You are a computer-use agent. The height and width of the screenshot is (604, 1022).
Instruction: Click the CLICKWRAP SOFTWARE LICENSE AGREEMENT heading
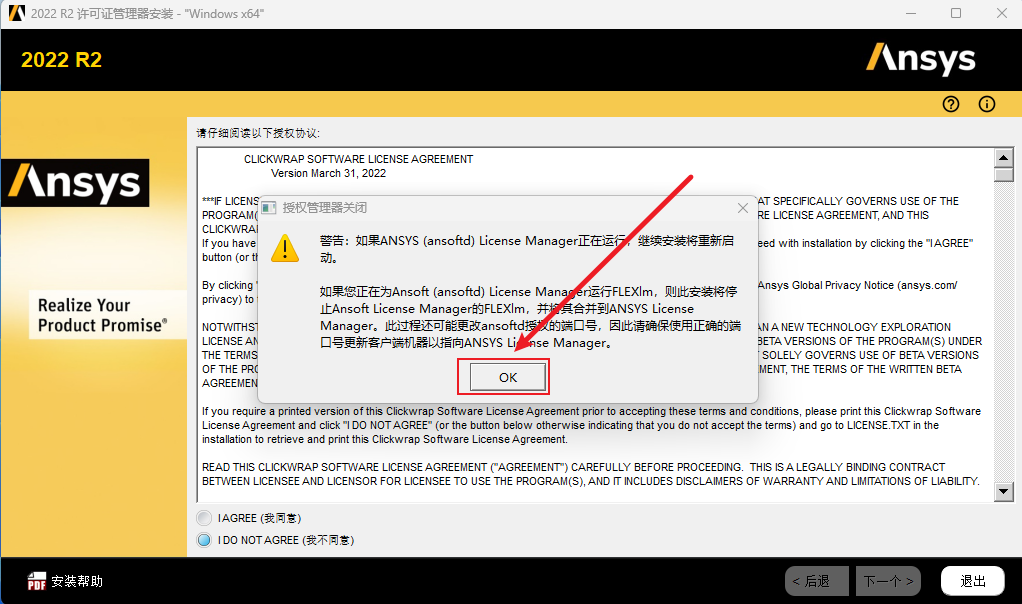click(x=358, y=159)
